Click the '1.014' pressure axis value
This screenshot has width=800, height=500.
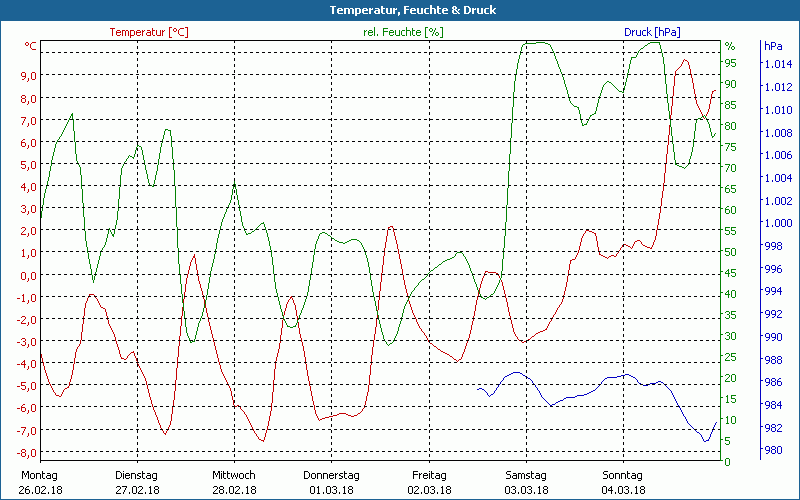777,64
